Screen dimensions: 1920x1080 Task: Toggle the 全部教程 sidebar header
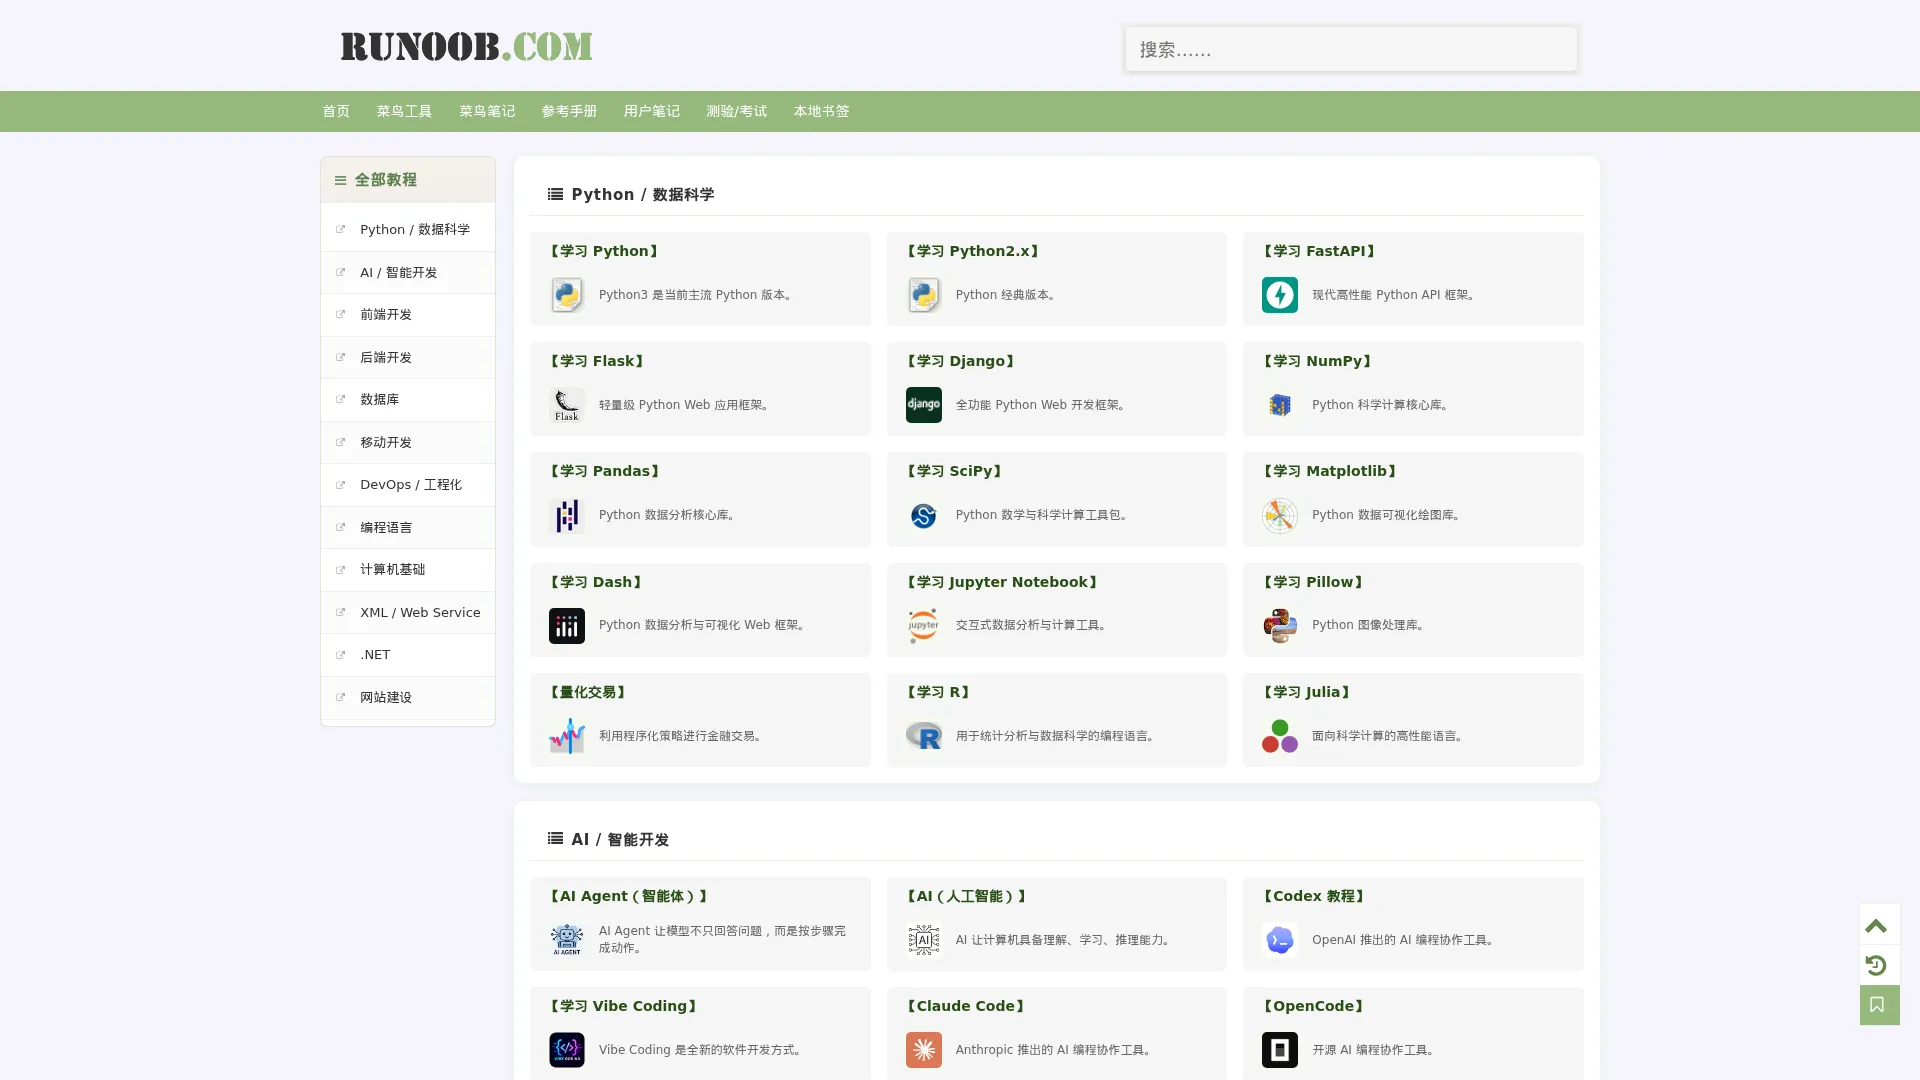(408, 180)
